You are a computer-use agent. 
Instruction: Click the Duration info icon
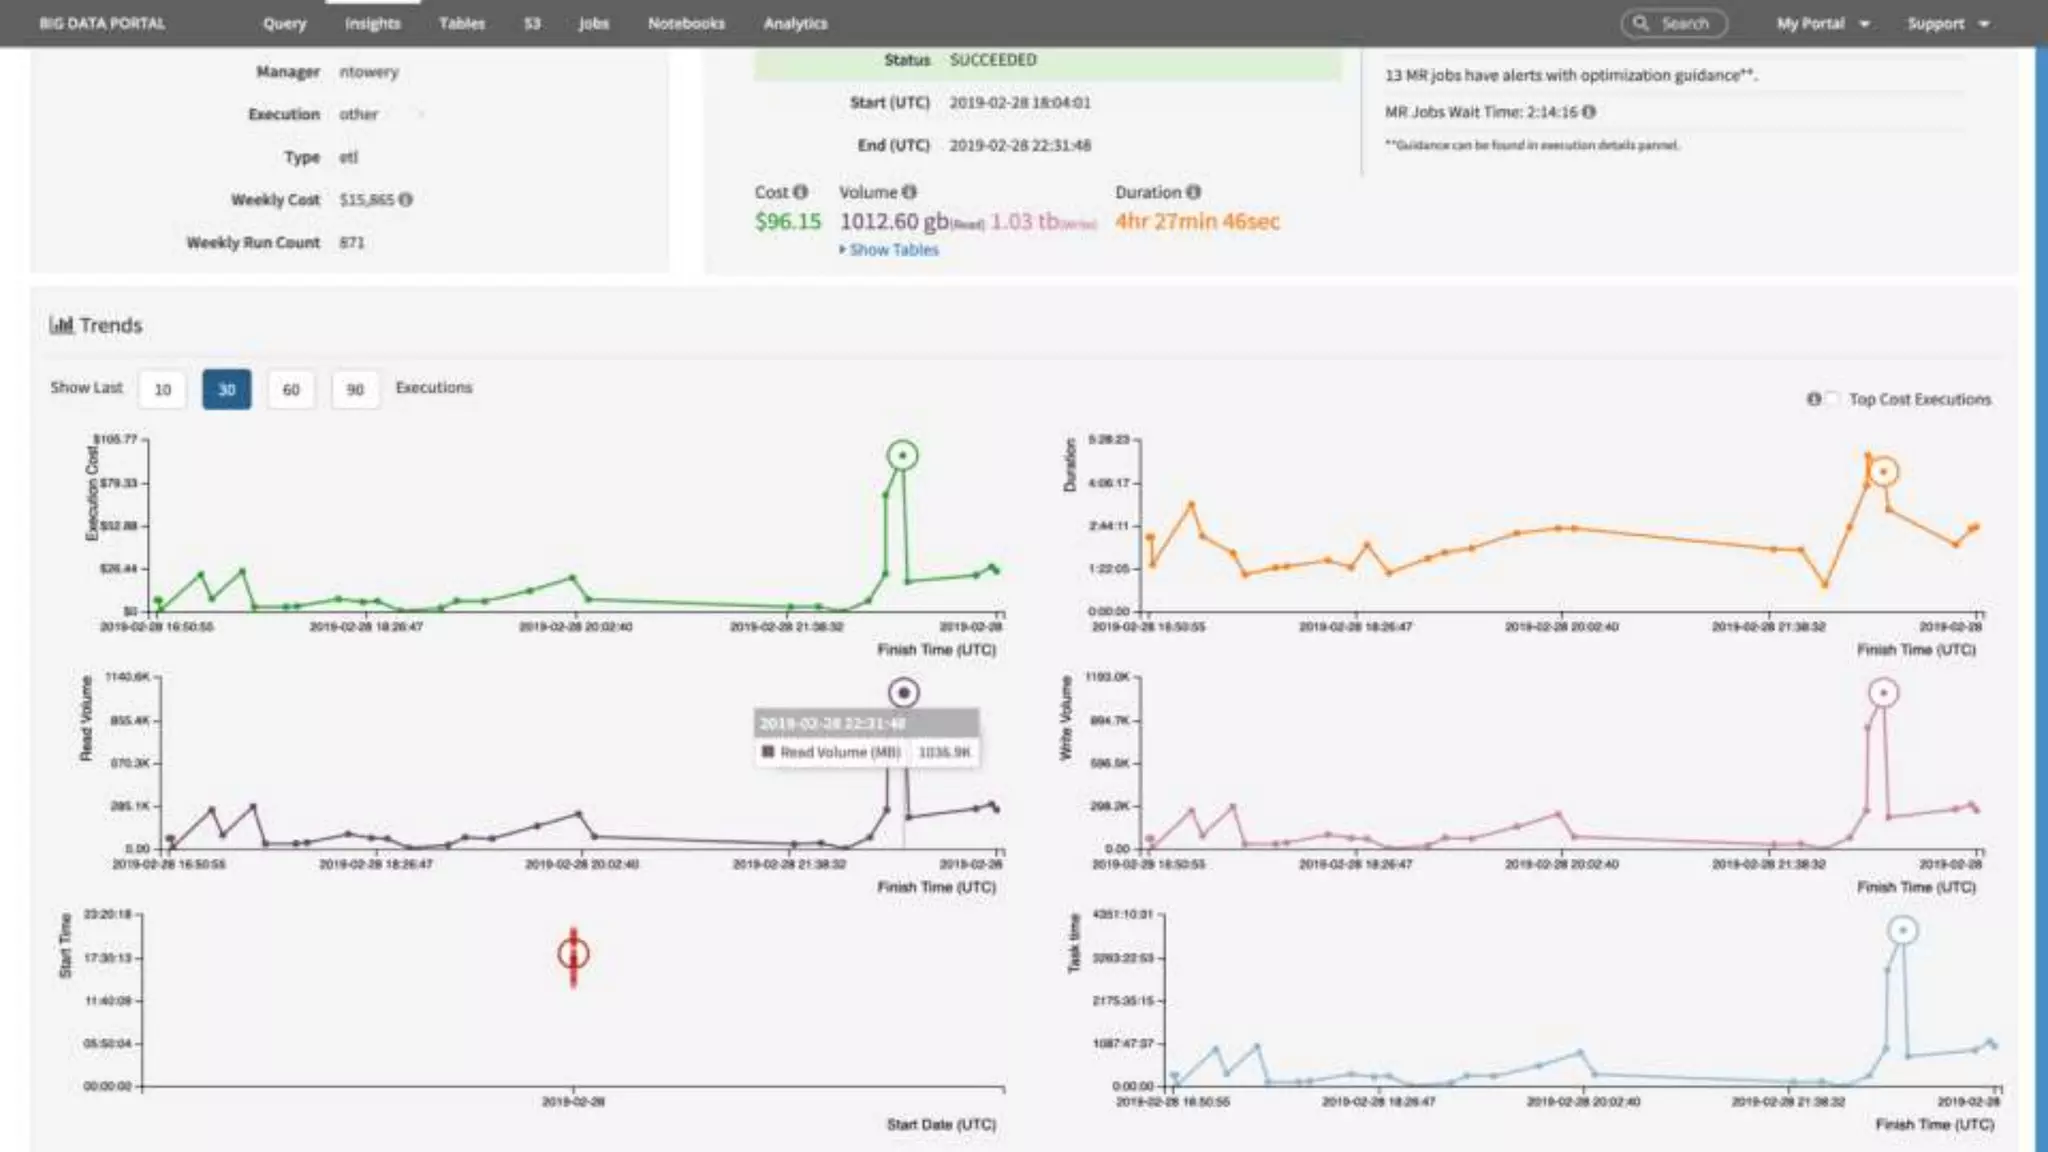1193,192
